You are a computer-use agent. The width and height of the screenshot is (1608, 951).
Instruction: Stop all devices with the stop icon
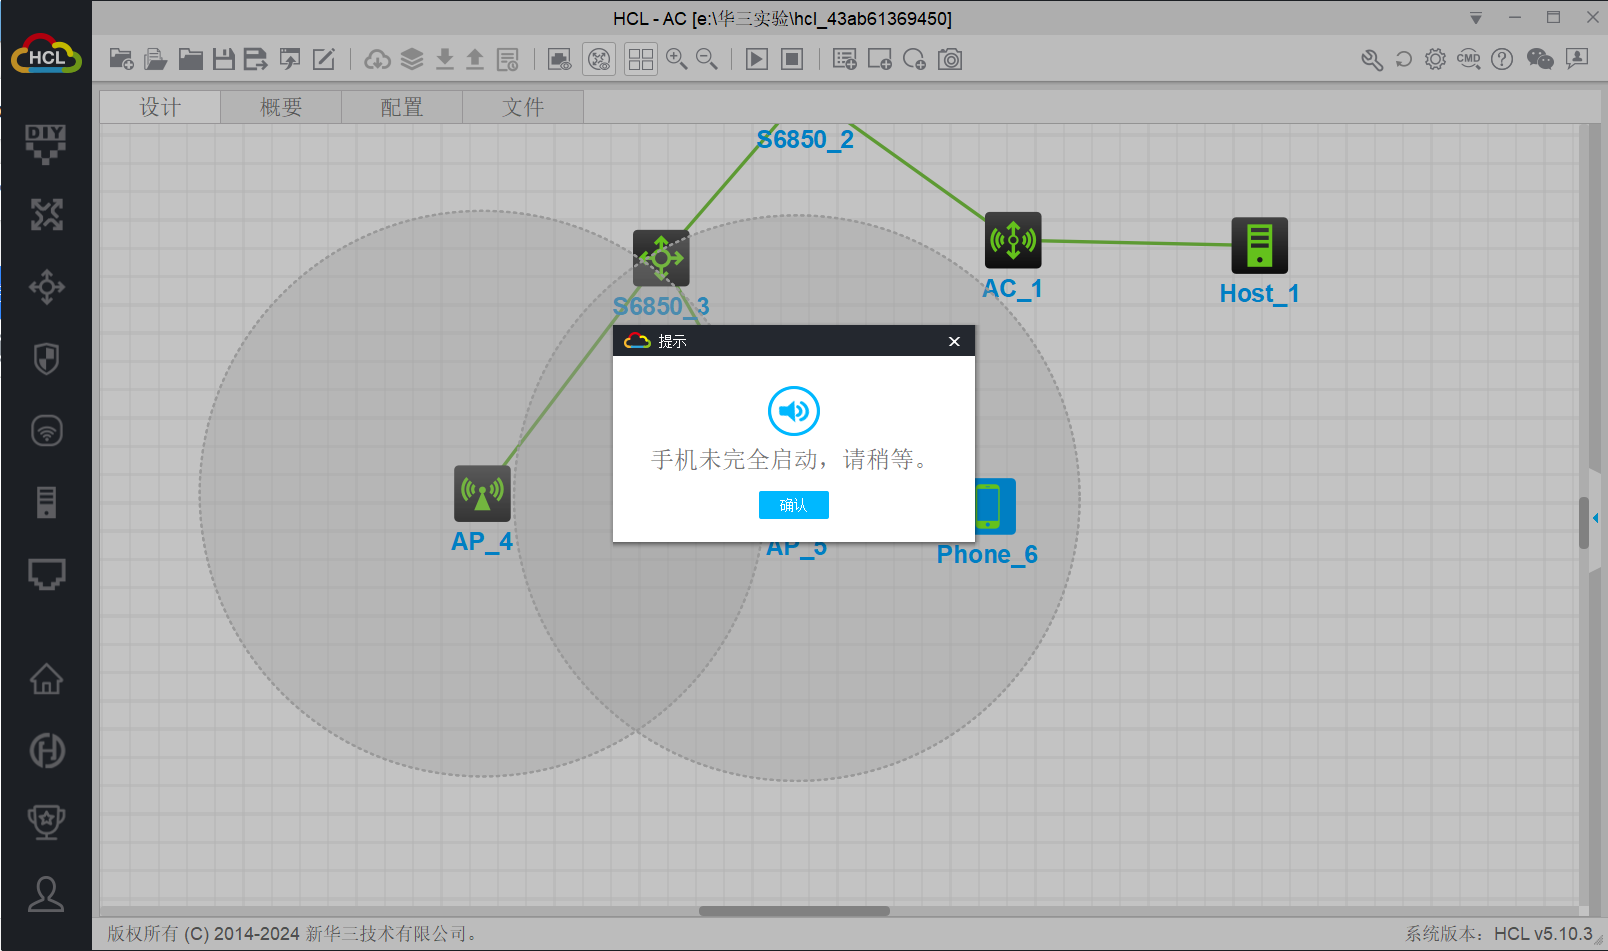pos(792,60)
